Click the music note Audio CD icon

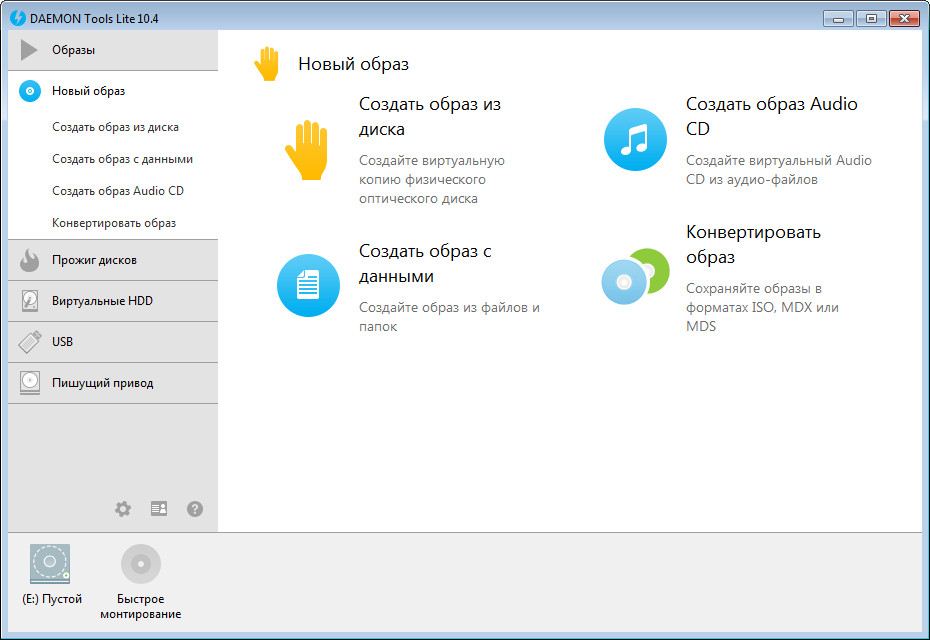coord(635,139)
